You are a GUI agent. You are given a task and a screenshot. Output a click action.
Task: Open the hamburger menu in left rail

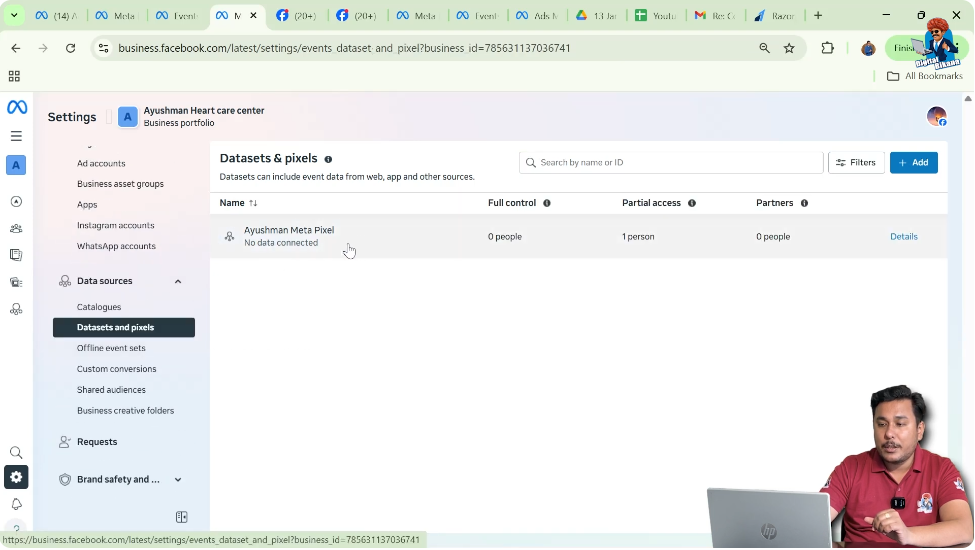coord(16,136)
